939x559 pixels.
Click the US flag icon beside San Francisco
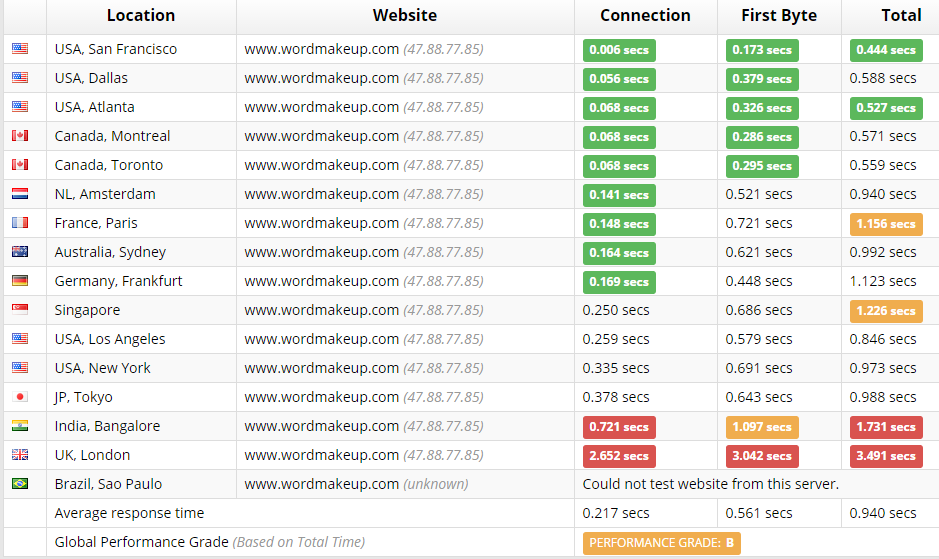pos(20,49)
